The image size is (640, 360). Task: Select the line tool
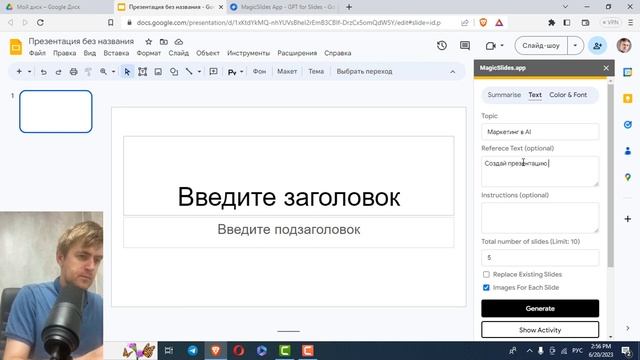tap(189, 71)
